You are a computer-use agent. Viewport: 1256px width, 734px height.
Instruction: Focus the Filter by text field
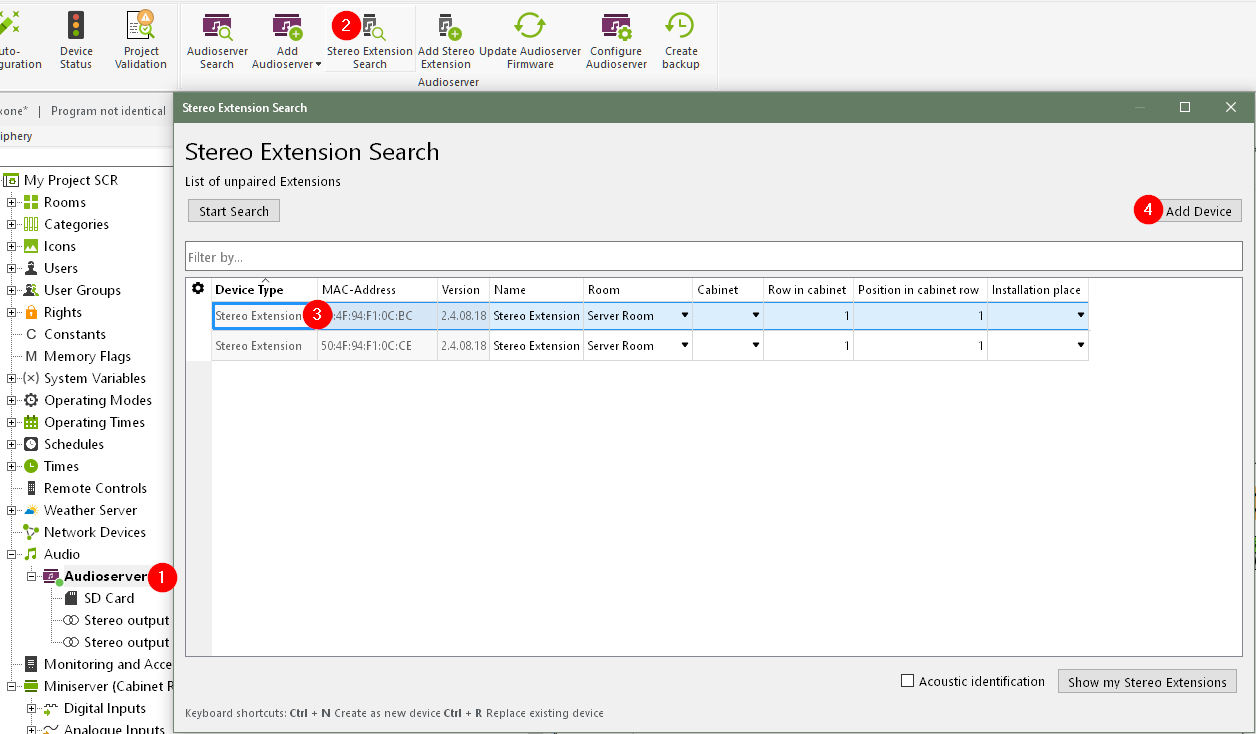click(x=714, y=257)
